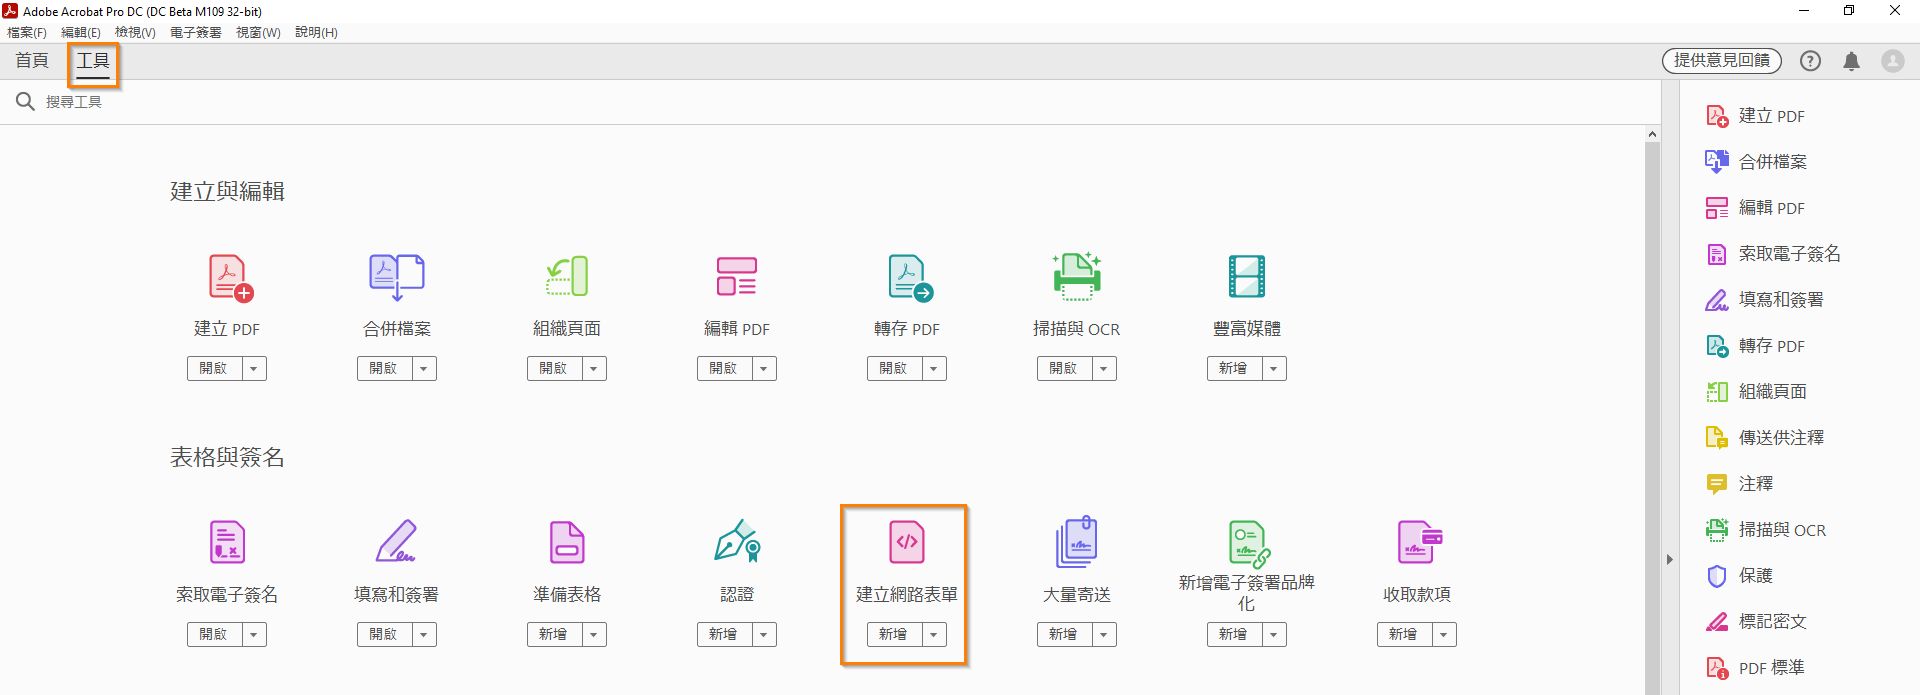The image size is (1920, 695).
Task: Click the 轉存 PDF tool icon in main grid
Action: 910,277
